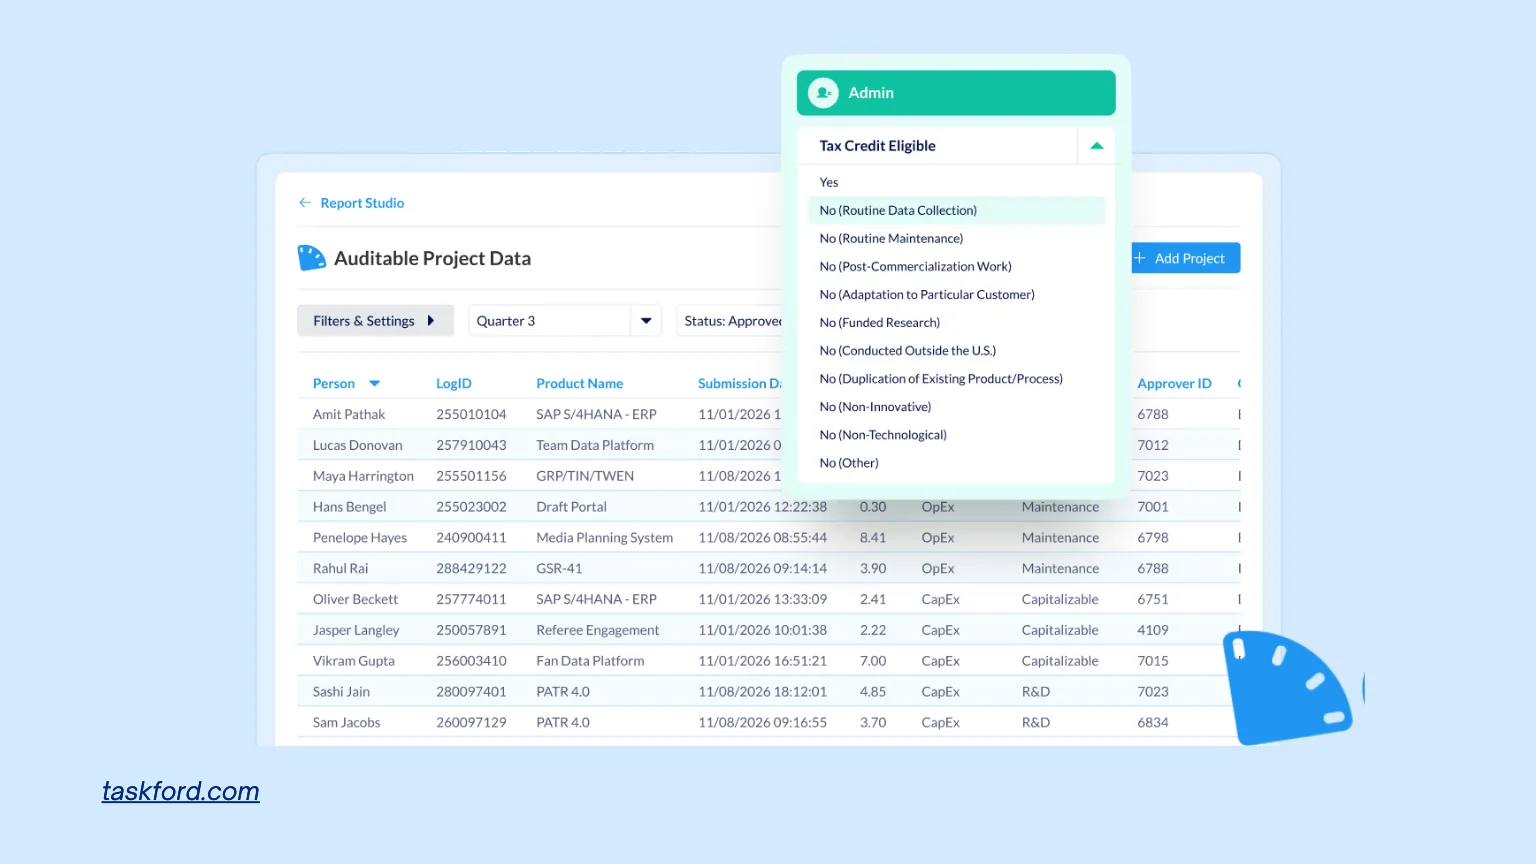Image resolution: width=1536 pixels, height=864 pixels.
Task: Click the back arrow beside Report Studio
Action: (305, 203)
